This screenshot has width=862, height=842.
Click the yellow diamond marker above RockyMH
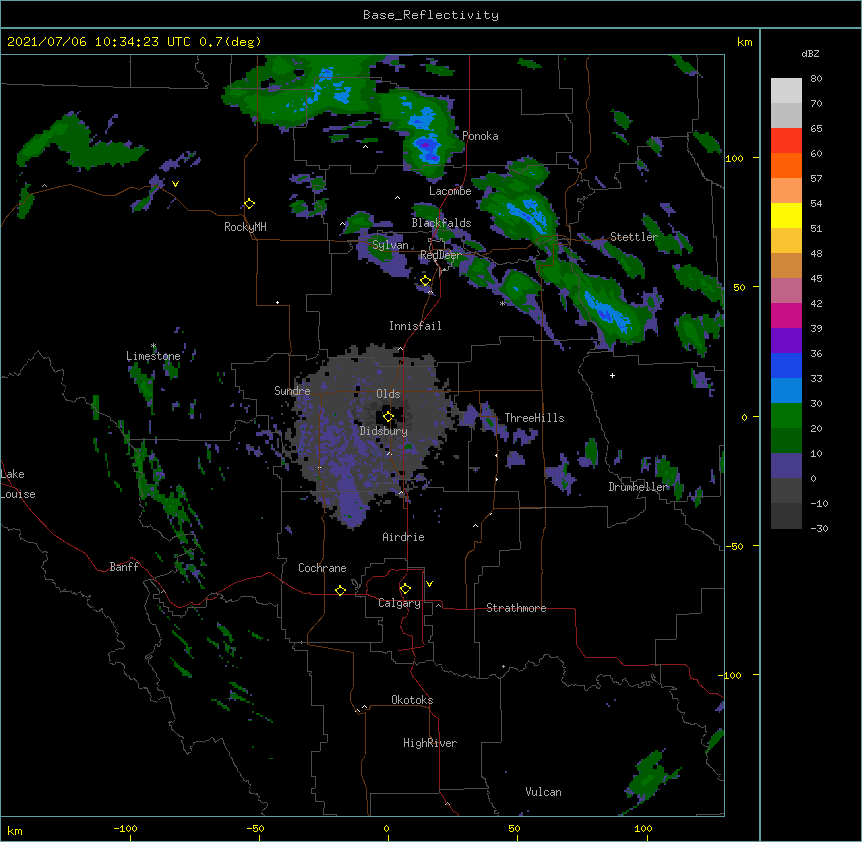250,204
